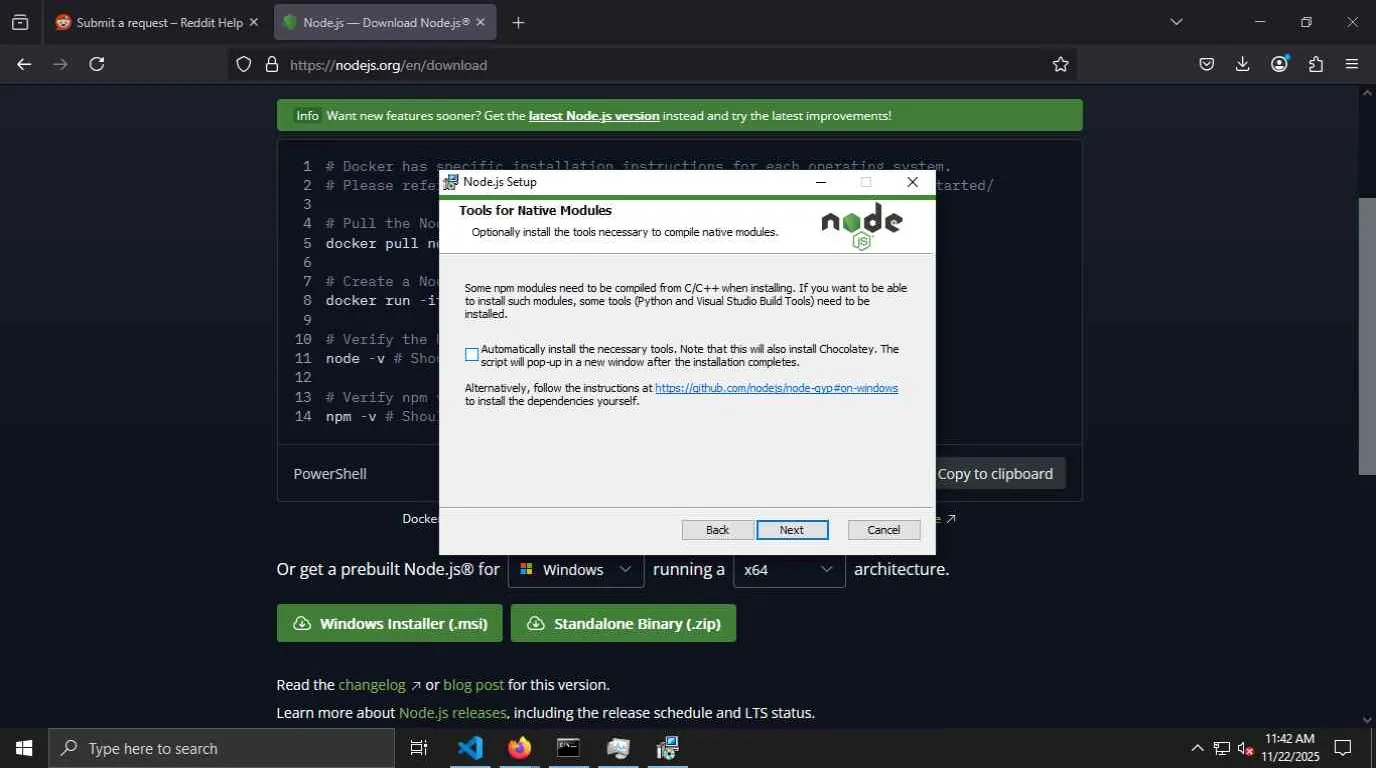Open a new Firefox tab with plus
The width and height of the screenshot is (1376, 768).
[518, 22]
